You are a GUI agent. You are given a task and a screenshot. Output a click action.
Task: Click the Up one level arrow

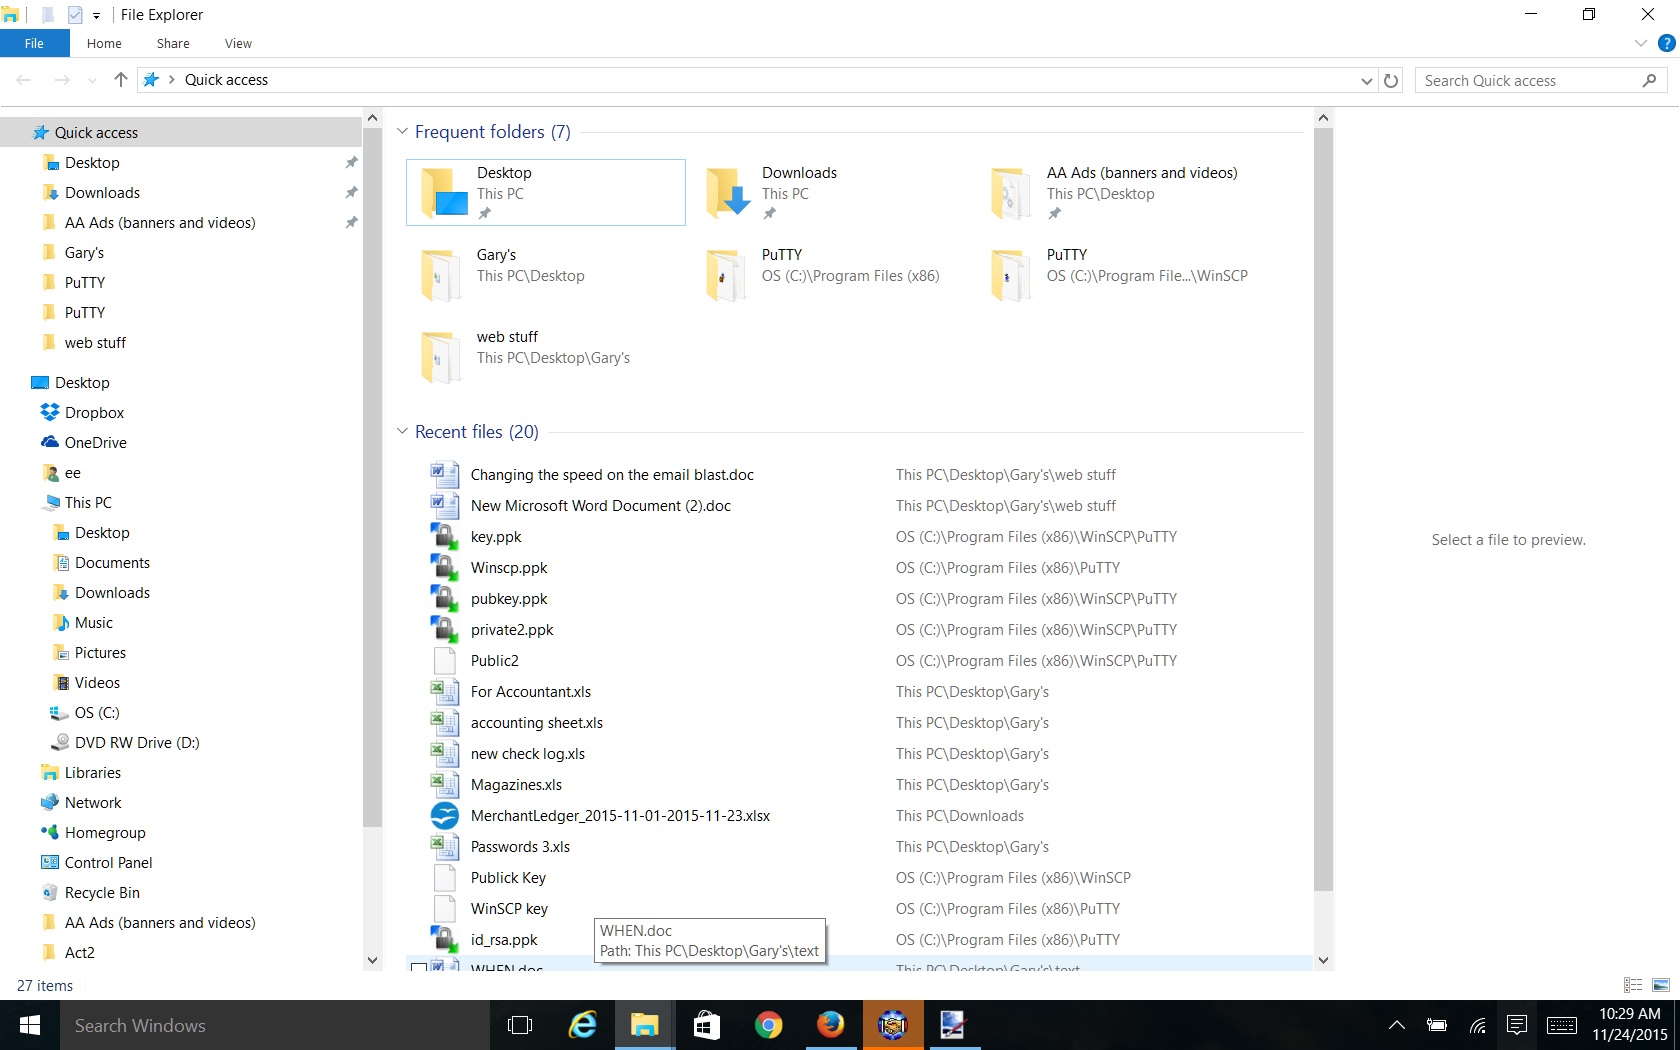click(x=121, y=80)
